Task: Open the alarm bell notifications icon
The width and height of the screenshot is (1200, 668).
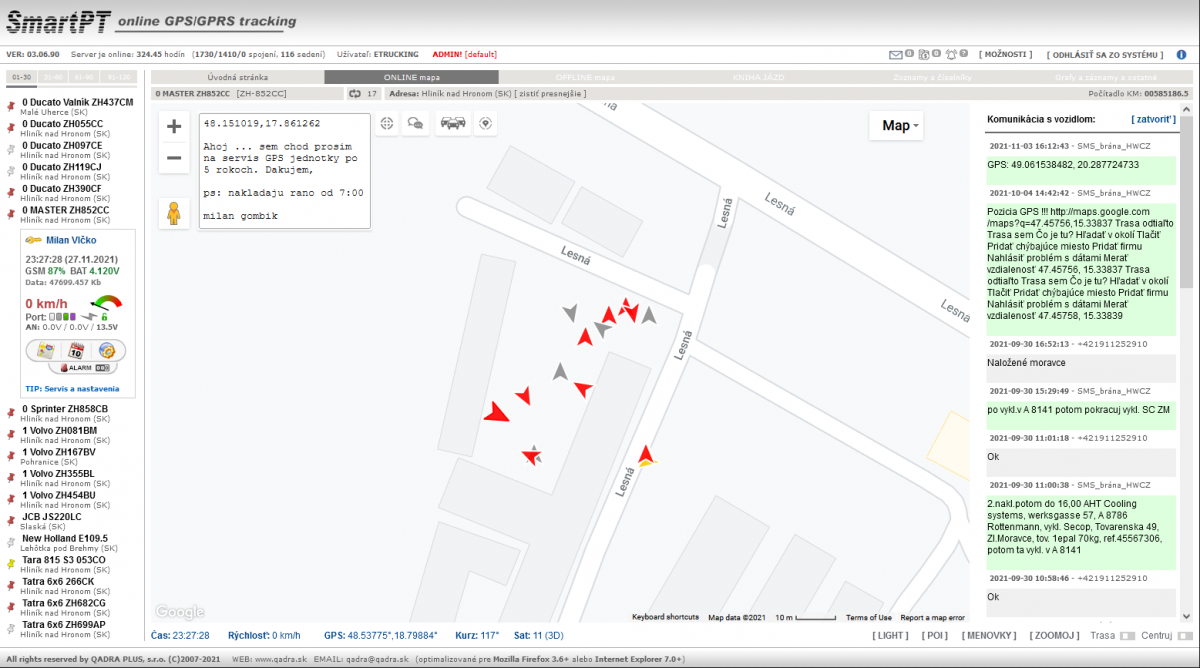Action: (950, 54)
